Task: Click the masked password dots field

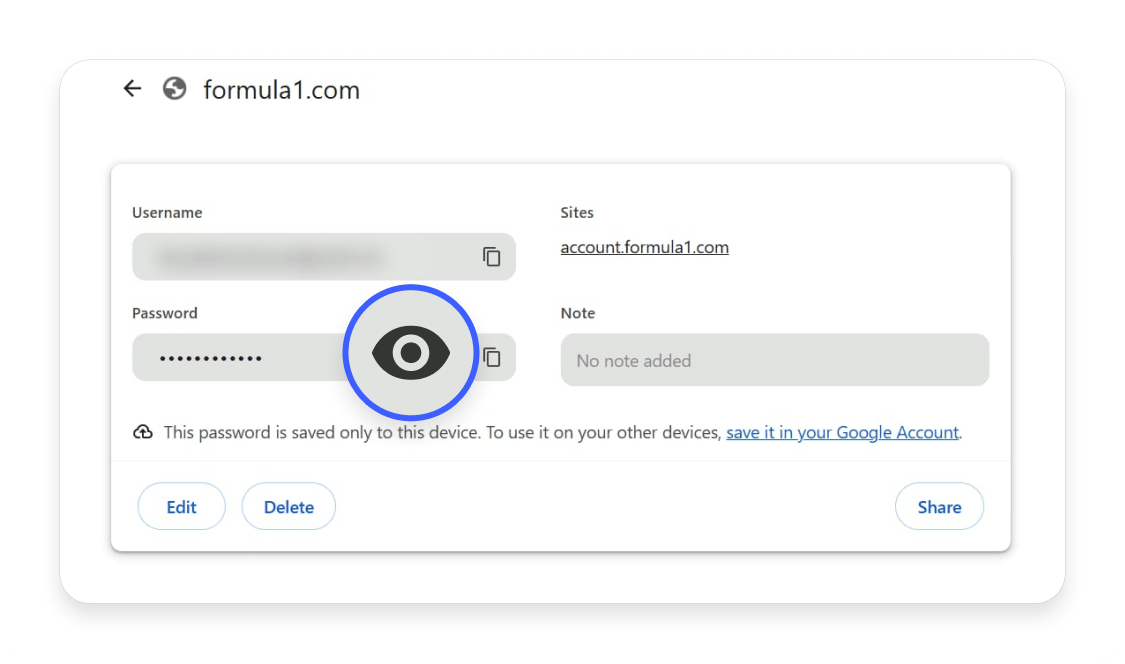Action: click(230, 356)
